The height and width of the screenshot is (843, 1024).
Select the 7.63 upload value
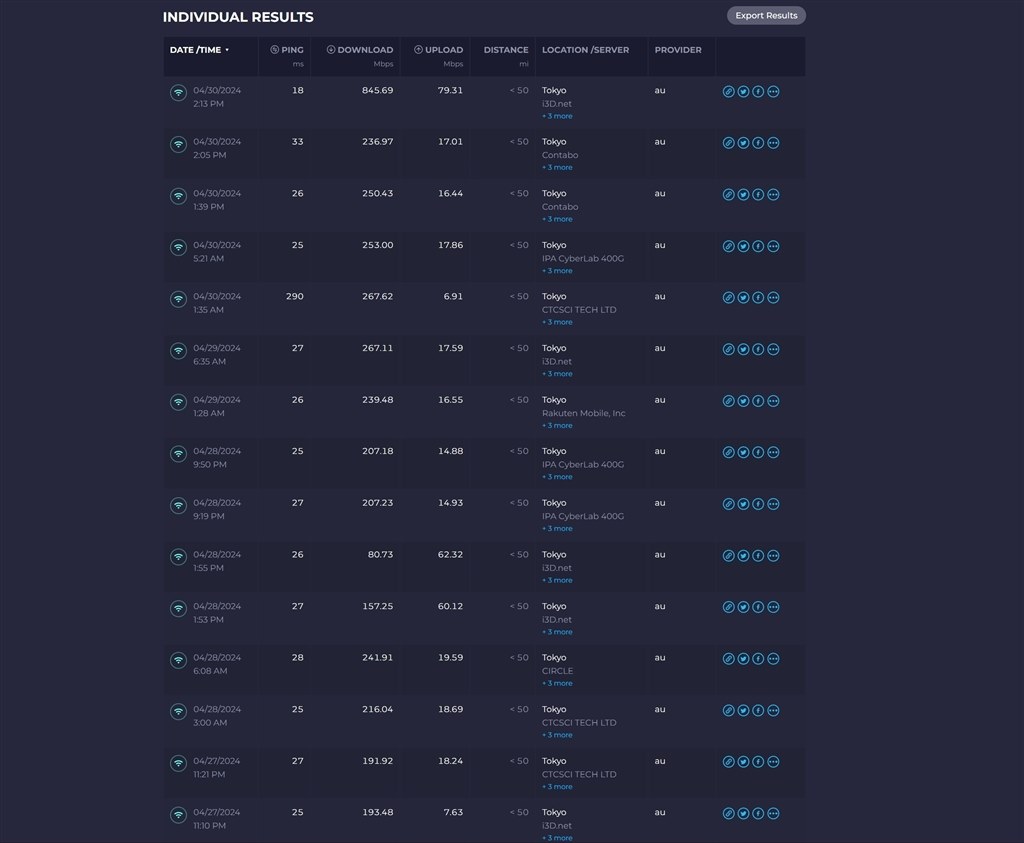point(453,812)
